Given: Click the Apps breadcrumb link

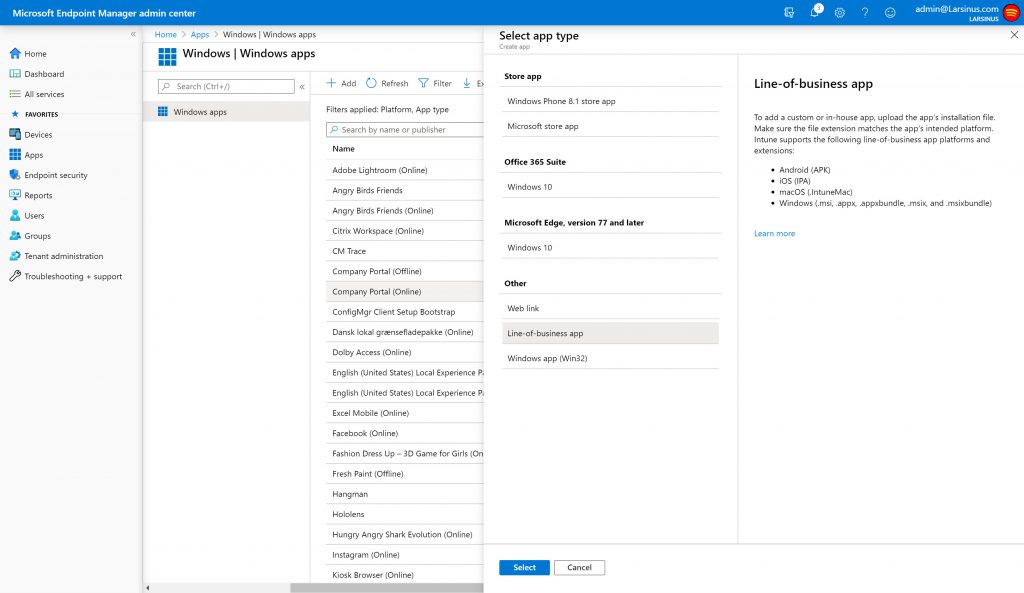Looking at the screenshot, I should 200,35.
